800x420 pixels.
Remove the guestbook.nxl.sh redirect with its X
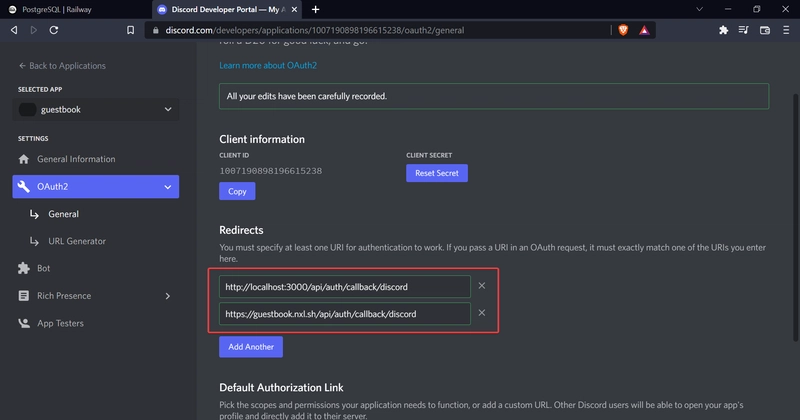482,313
